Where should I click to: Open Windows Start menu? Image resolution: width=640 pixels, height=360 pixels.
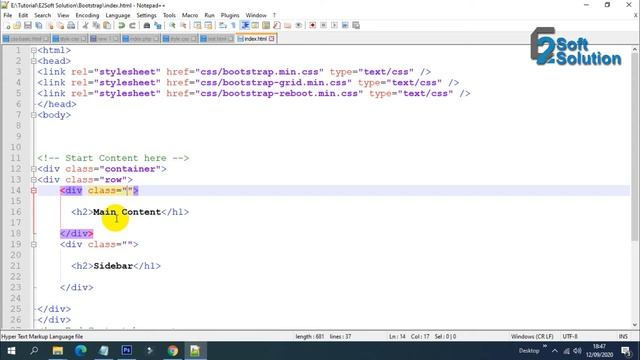tap(11, 351)
